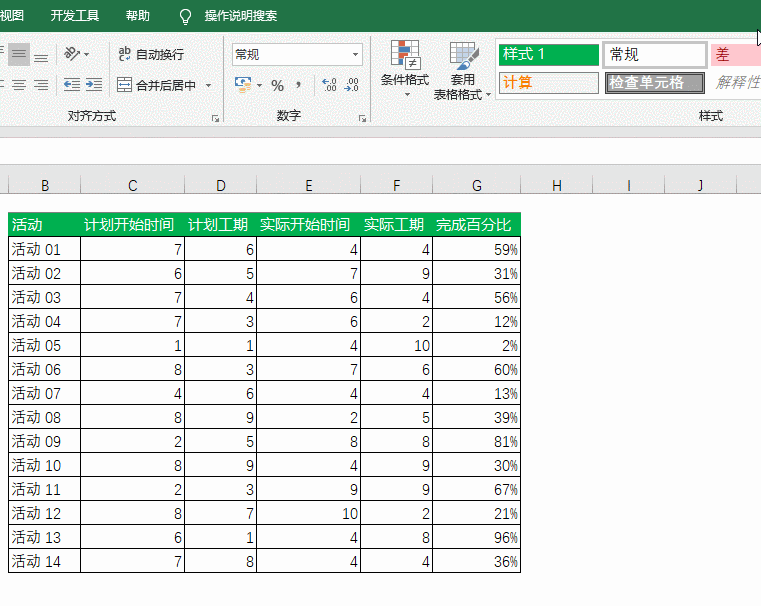Apply 样式 1 green cell style
The image size is (761, 606).
(x=548, y=54)
